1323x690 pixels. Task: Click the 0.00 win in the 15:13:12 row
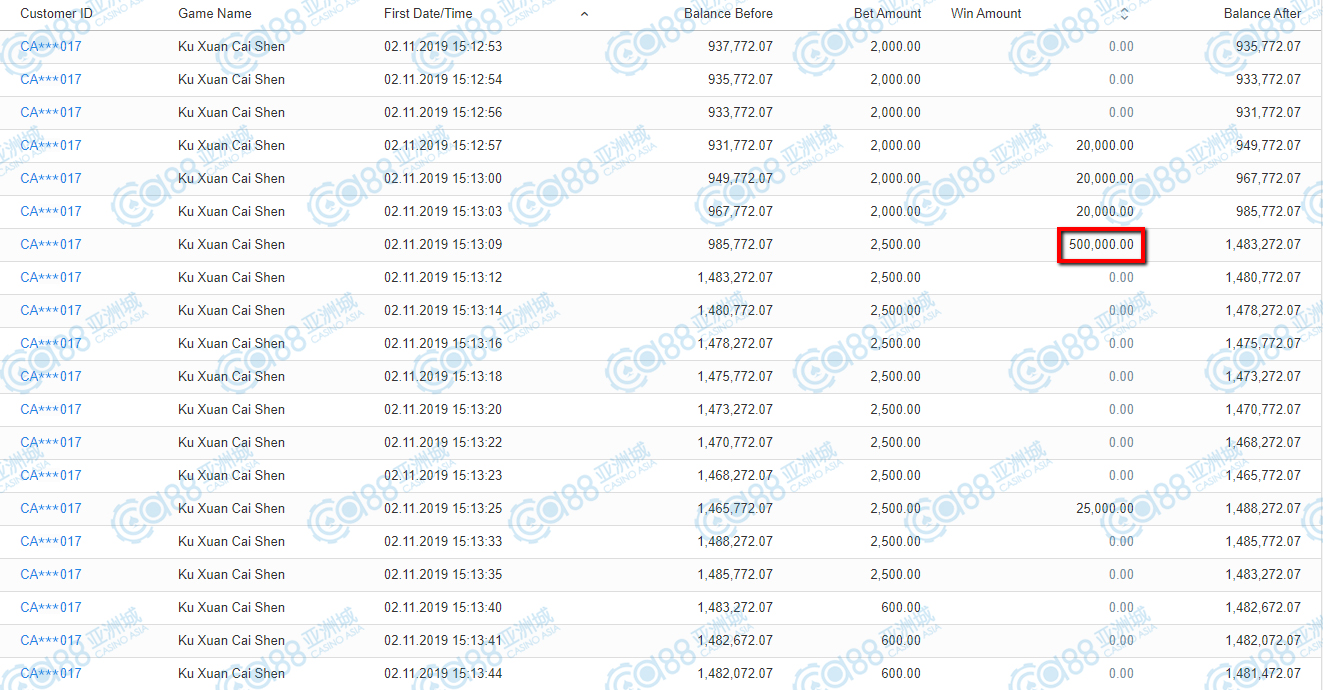1121,277
